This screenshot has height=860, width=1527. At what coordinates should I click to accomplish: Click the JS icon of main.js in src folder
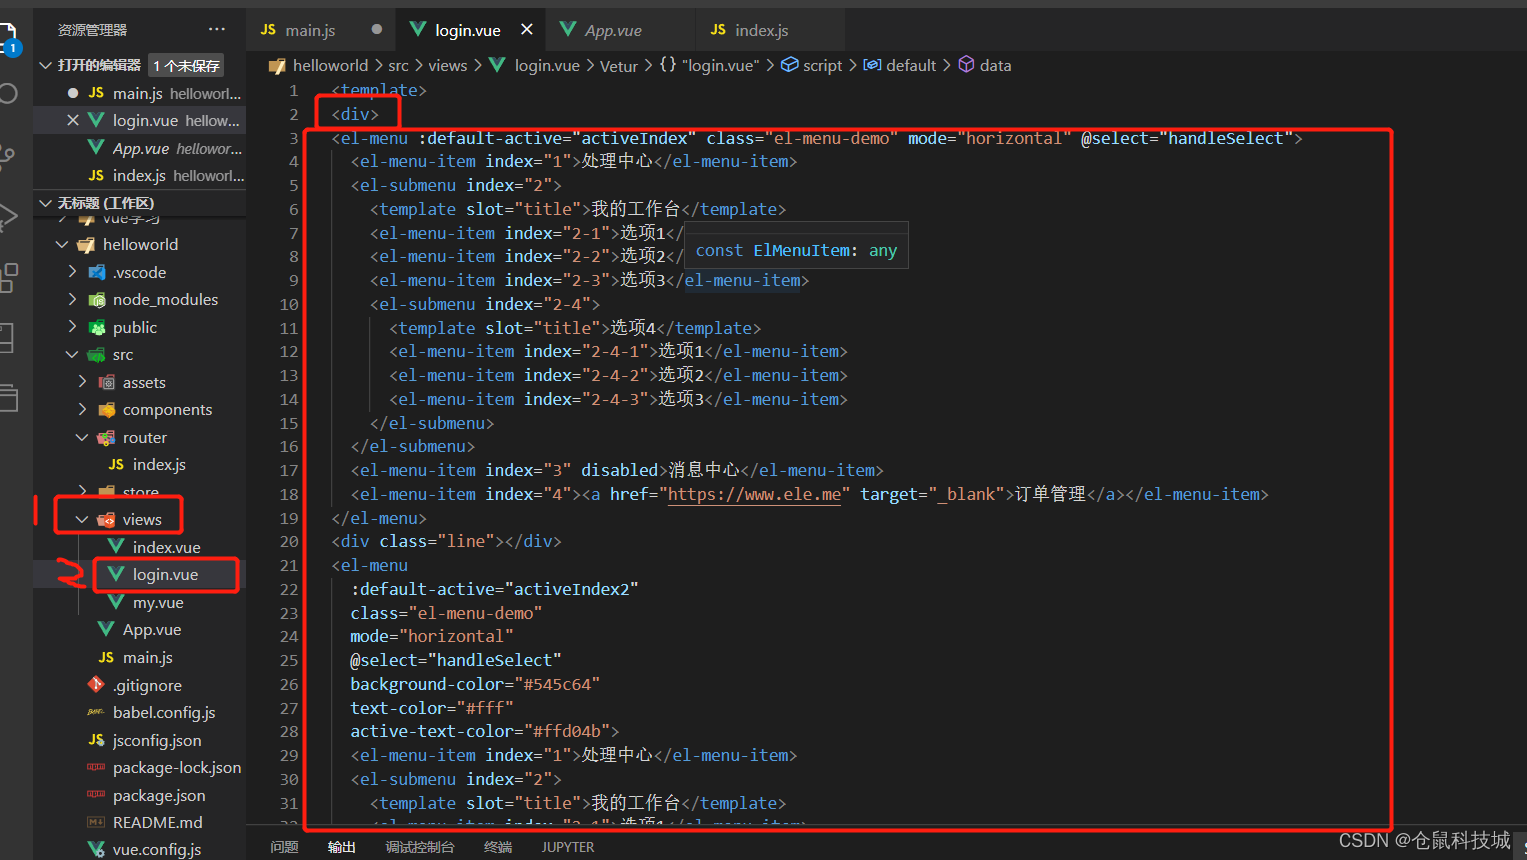[106, 657]
